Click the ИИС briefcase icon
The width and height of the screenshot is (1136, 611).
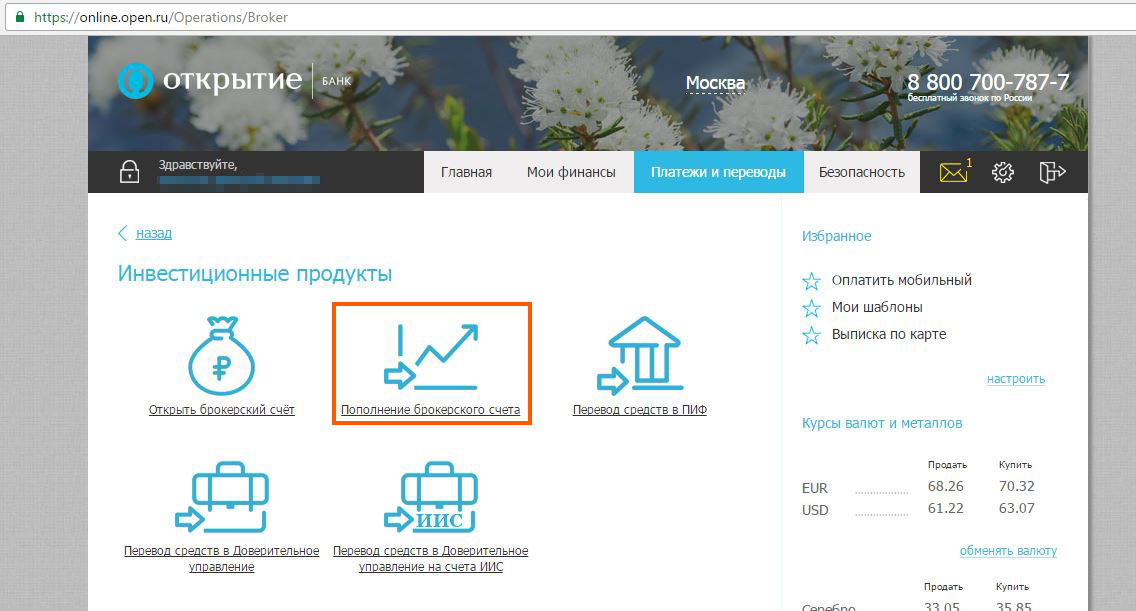pyautogui.click(x=430, y=497)
